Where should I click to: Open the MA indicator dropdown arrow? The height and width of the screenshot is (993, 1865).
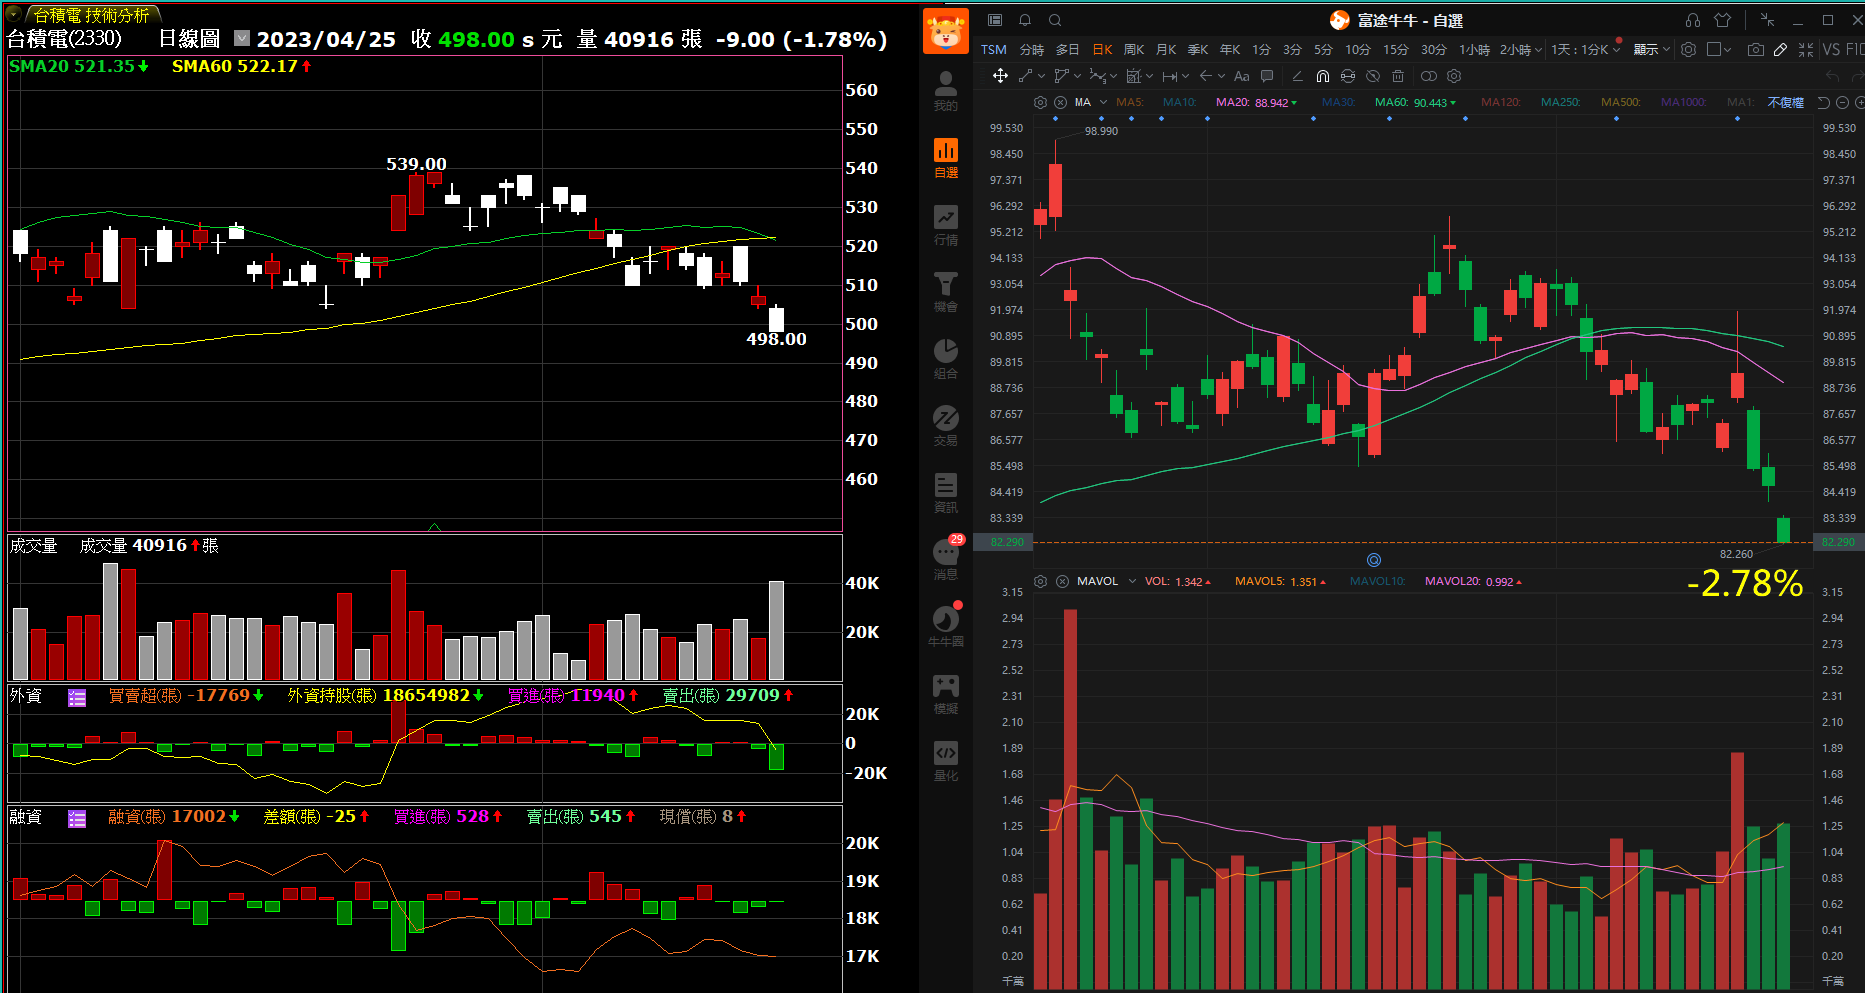1103,102
